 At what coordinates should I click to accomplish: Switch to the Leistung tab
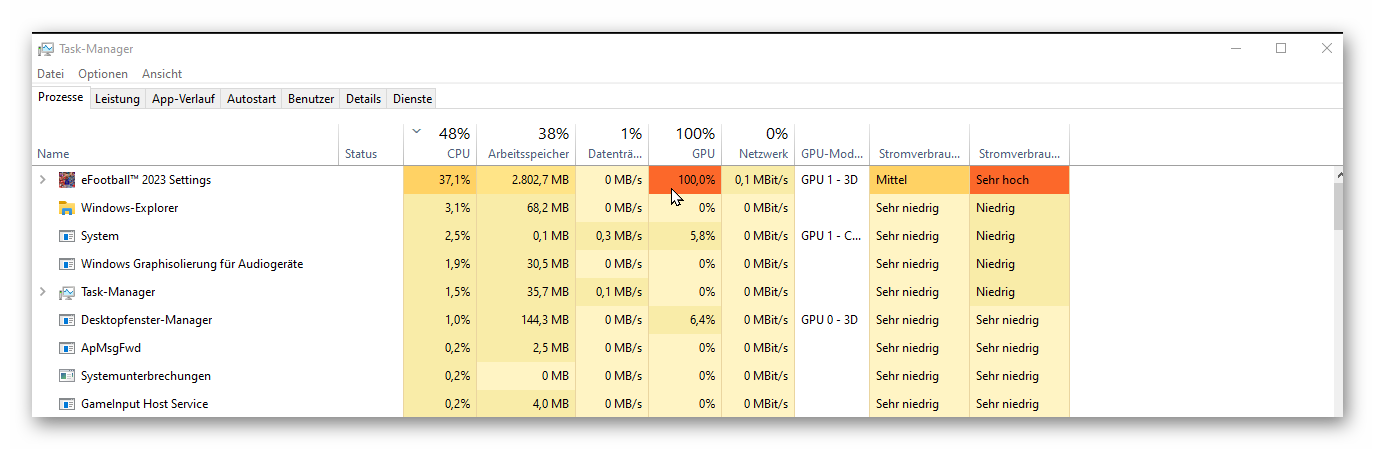(x=117, y=99)
